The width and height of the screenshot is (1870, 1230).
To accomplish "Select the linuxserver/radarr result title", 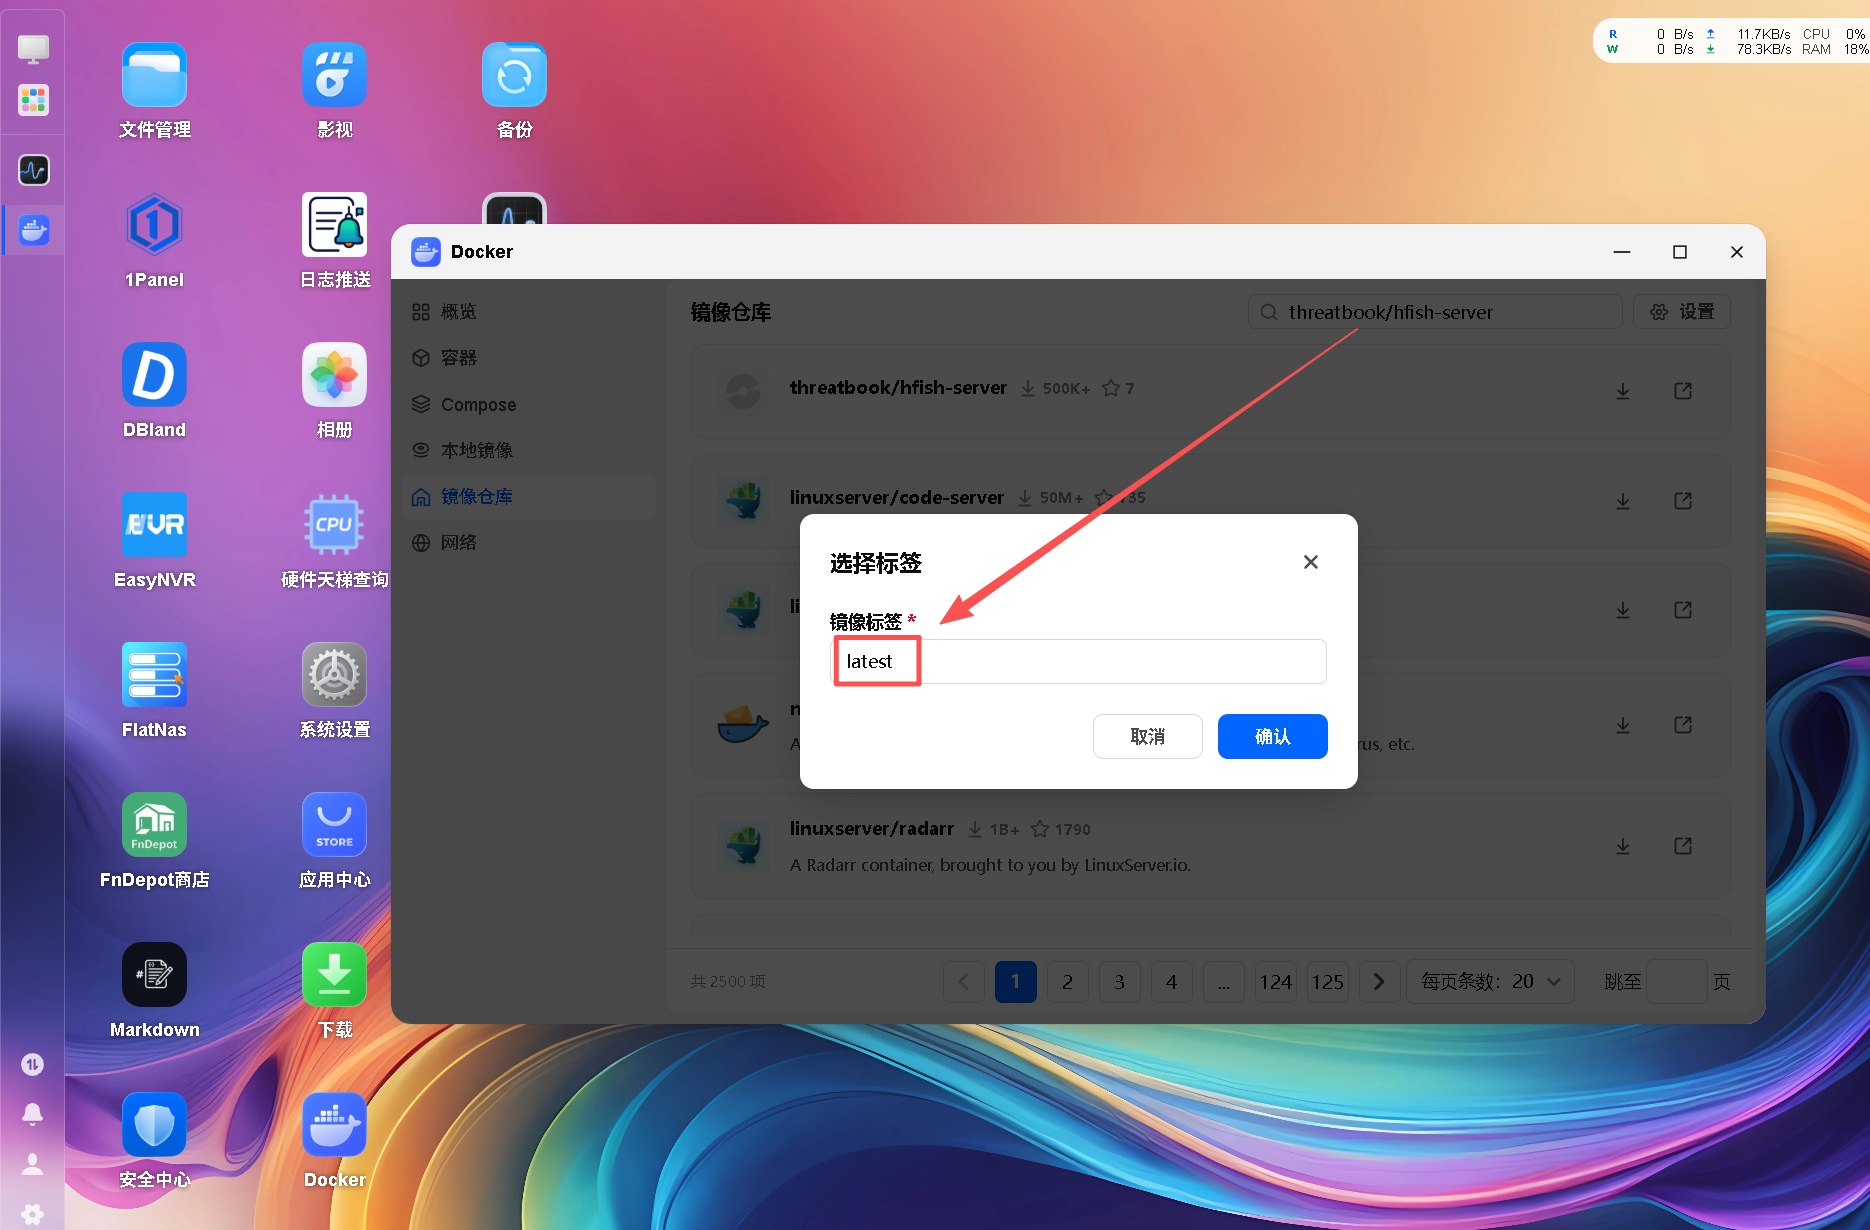I will (x=871, y=829).
